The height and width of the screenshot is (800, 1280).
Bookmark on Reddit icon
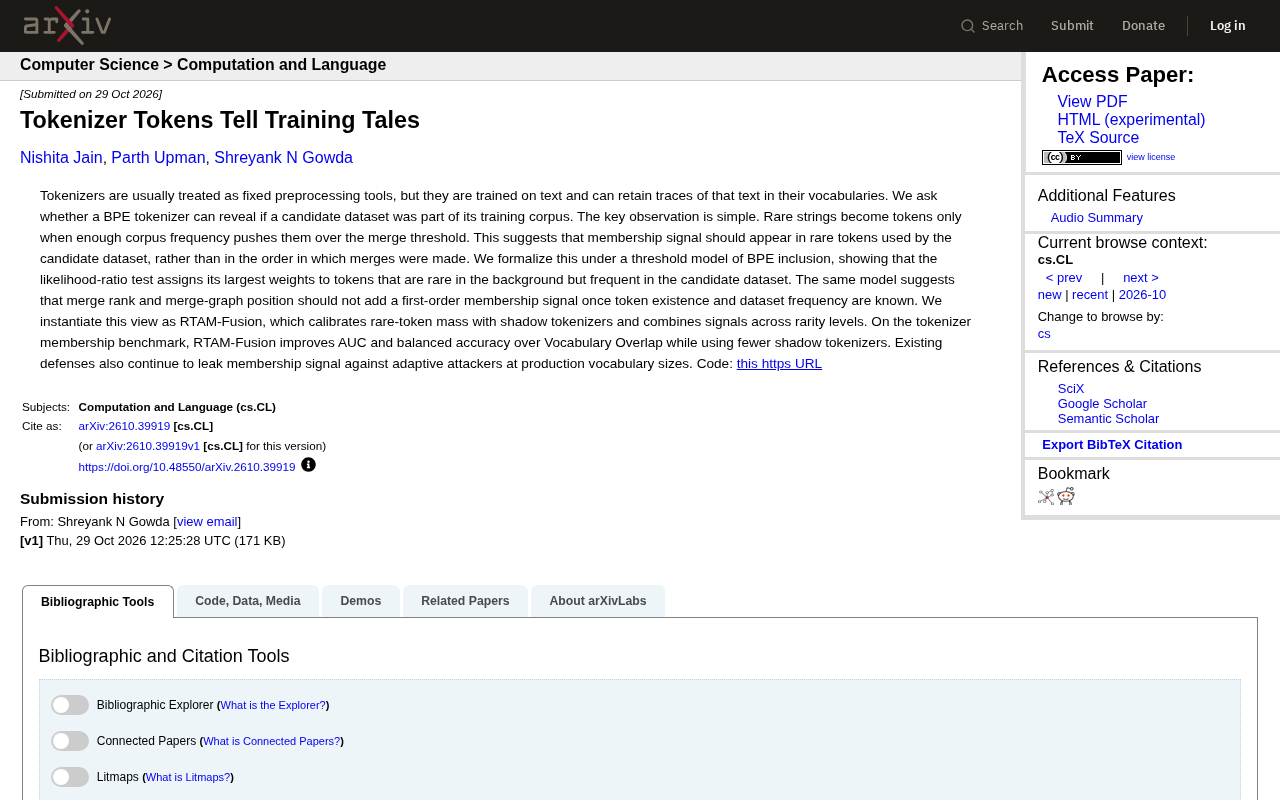point(1066,496)
